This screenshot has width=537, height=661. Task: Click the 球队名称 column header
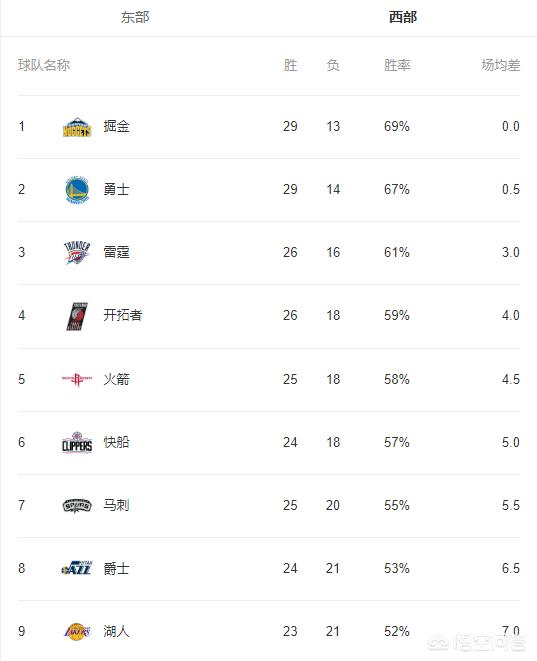[44, 65]
